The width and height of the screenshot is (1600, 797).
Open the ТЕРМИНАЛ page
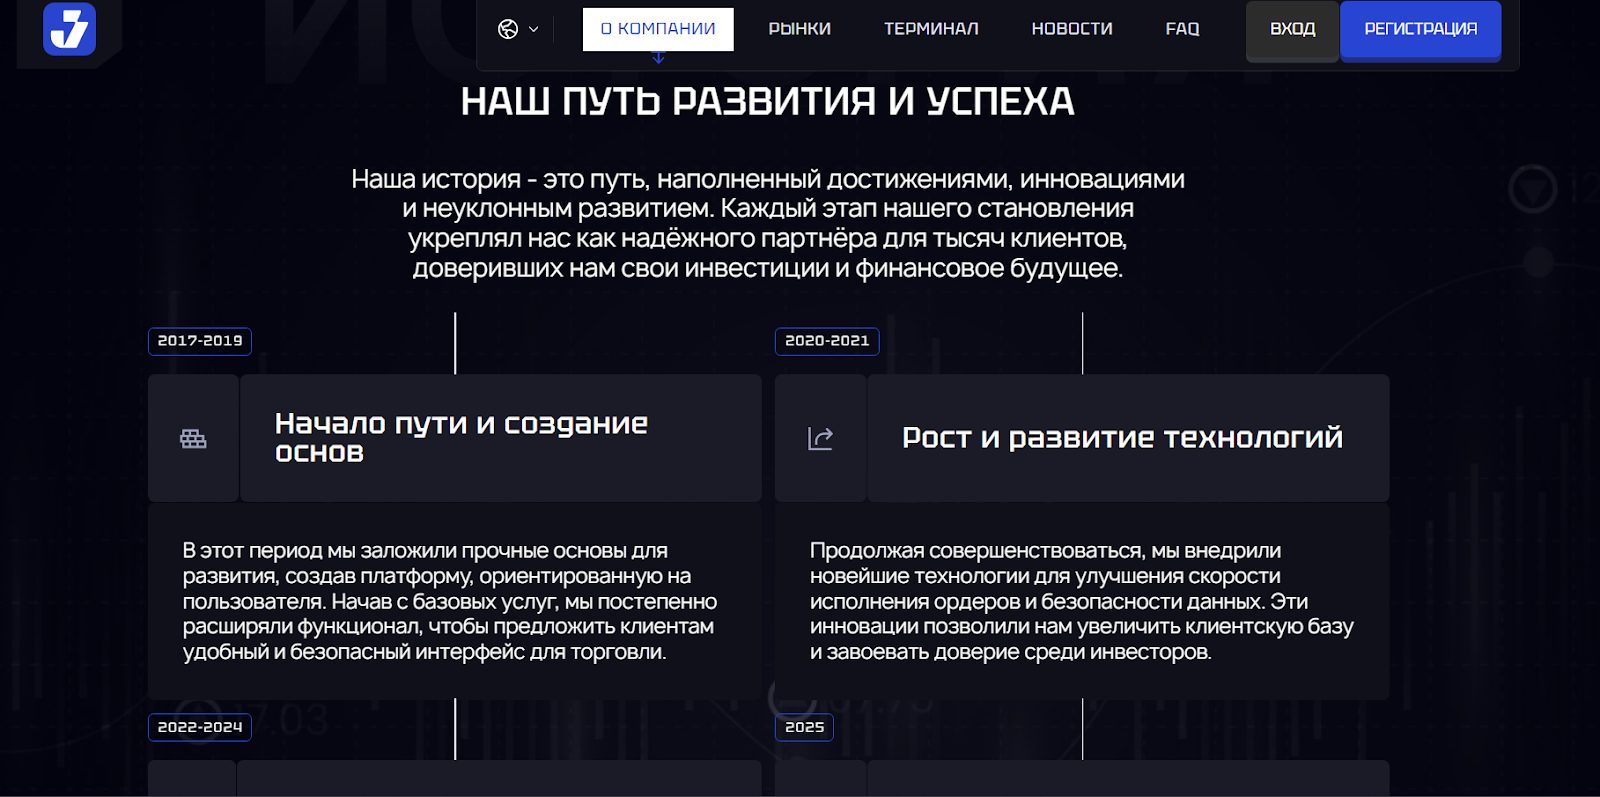931,29
